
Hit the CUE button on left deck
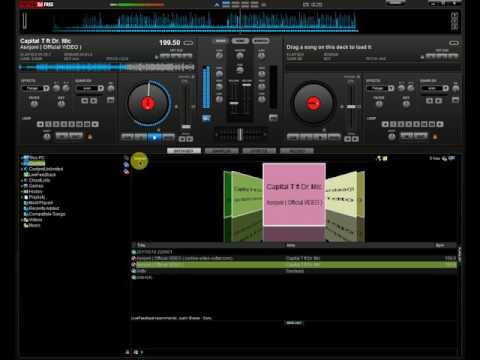128,137
